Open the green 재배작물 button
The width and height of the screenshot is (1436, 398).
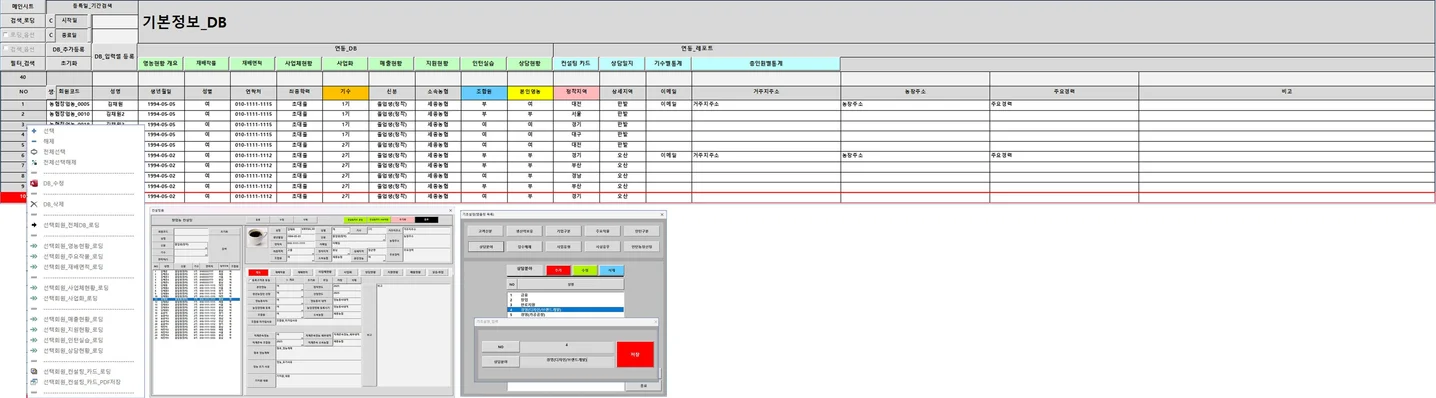[207, 63]
